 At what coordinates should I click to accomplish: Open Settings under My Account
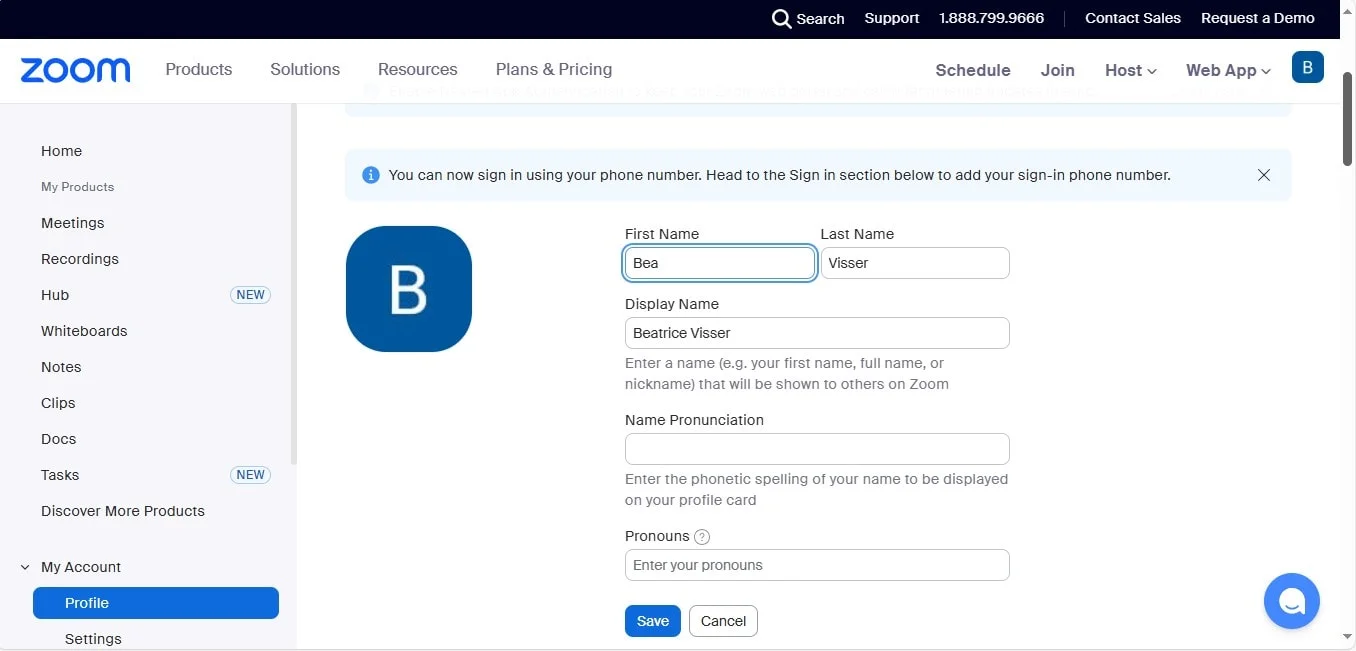point(93,639)
